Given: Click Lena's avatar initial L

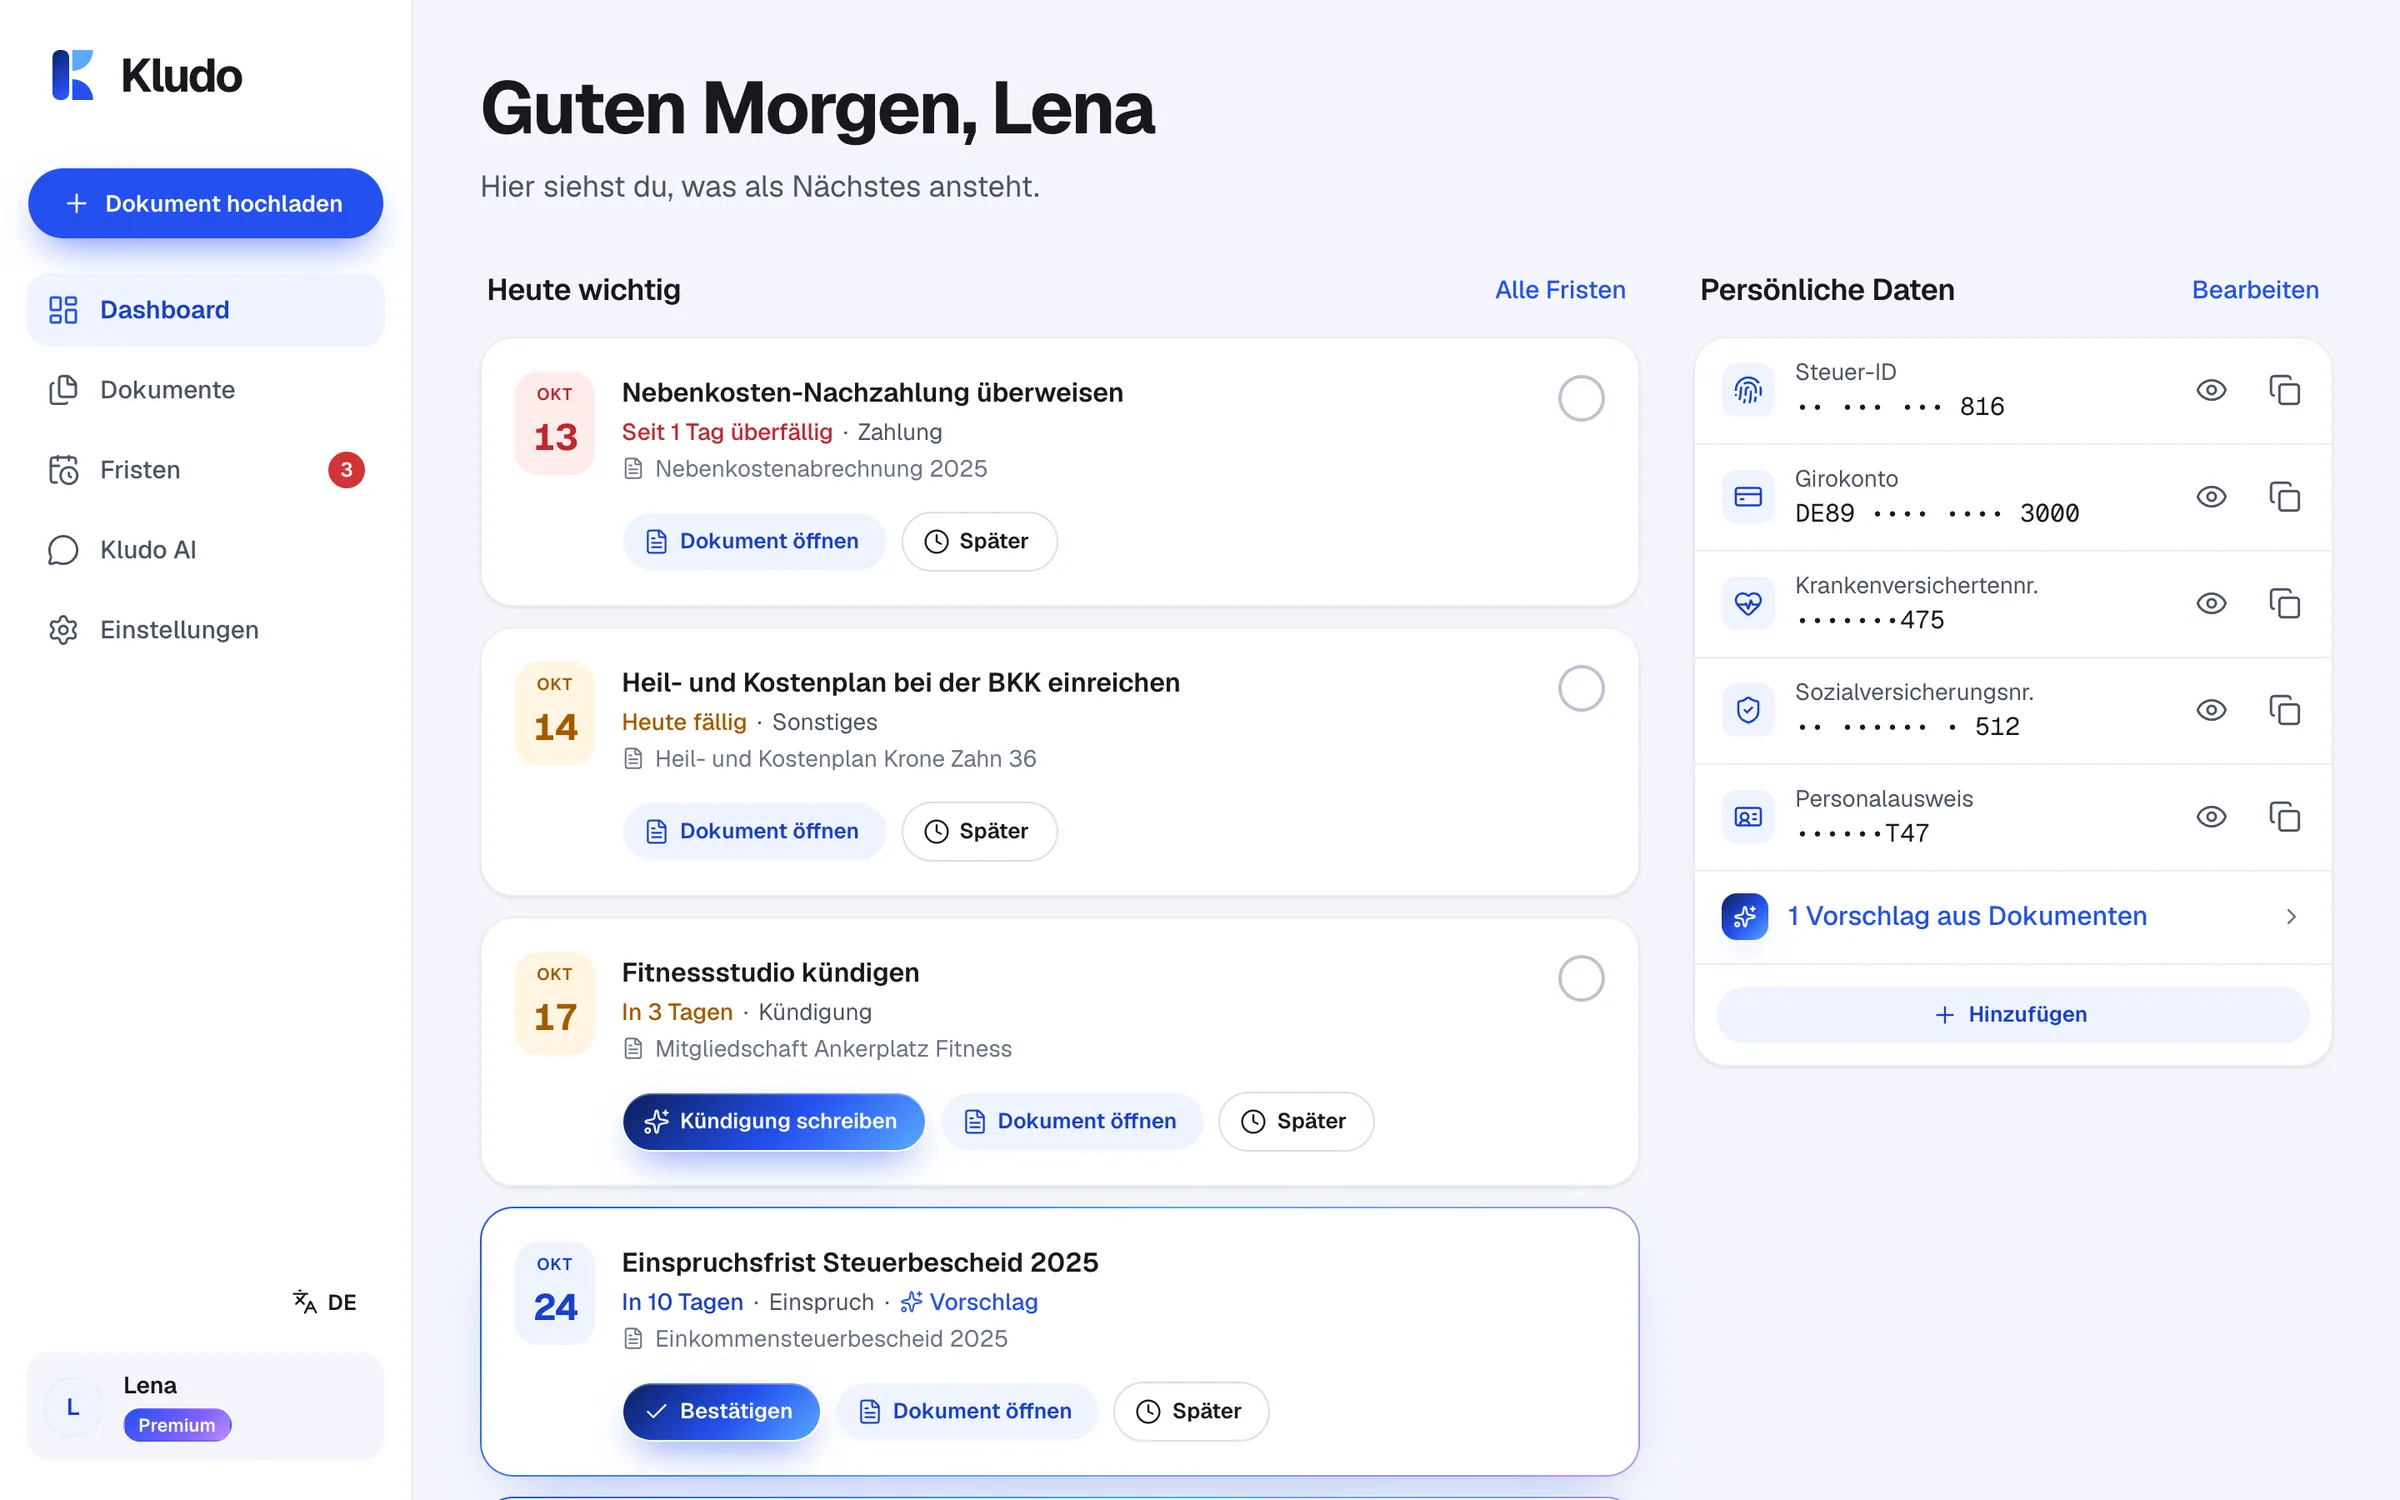Looking at the screenshot, I should coord(73,1407).
